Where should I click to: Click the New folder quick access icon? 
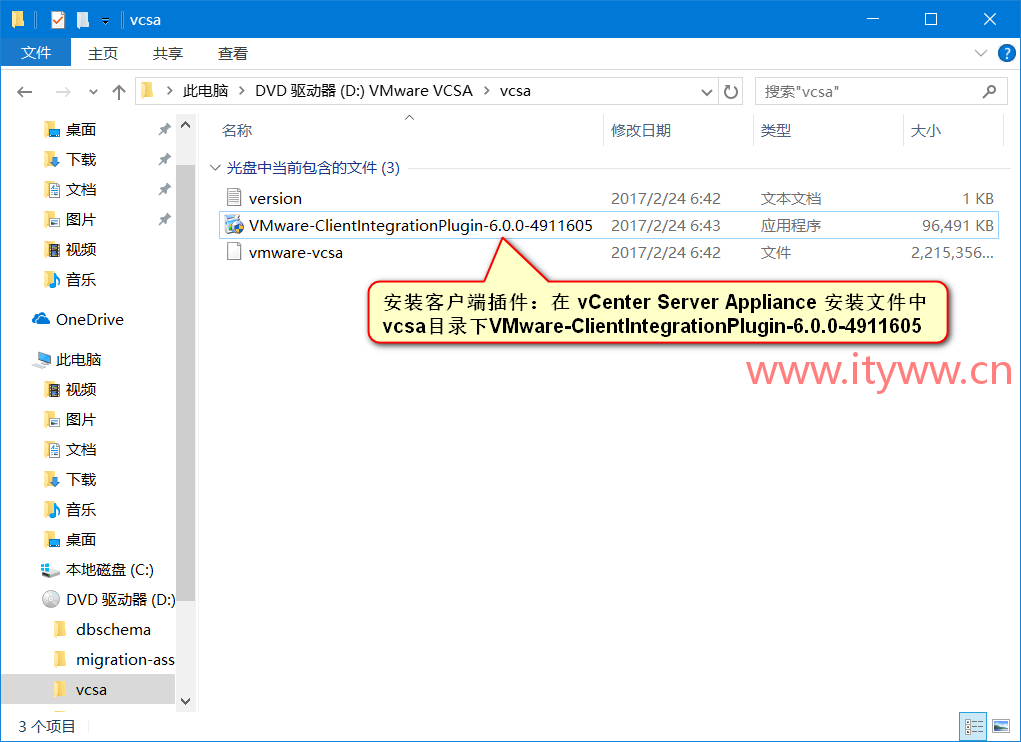pyautogui.click(x=83, y=20)
